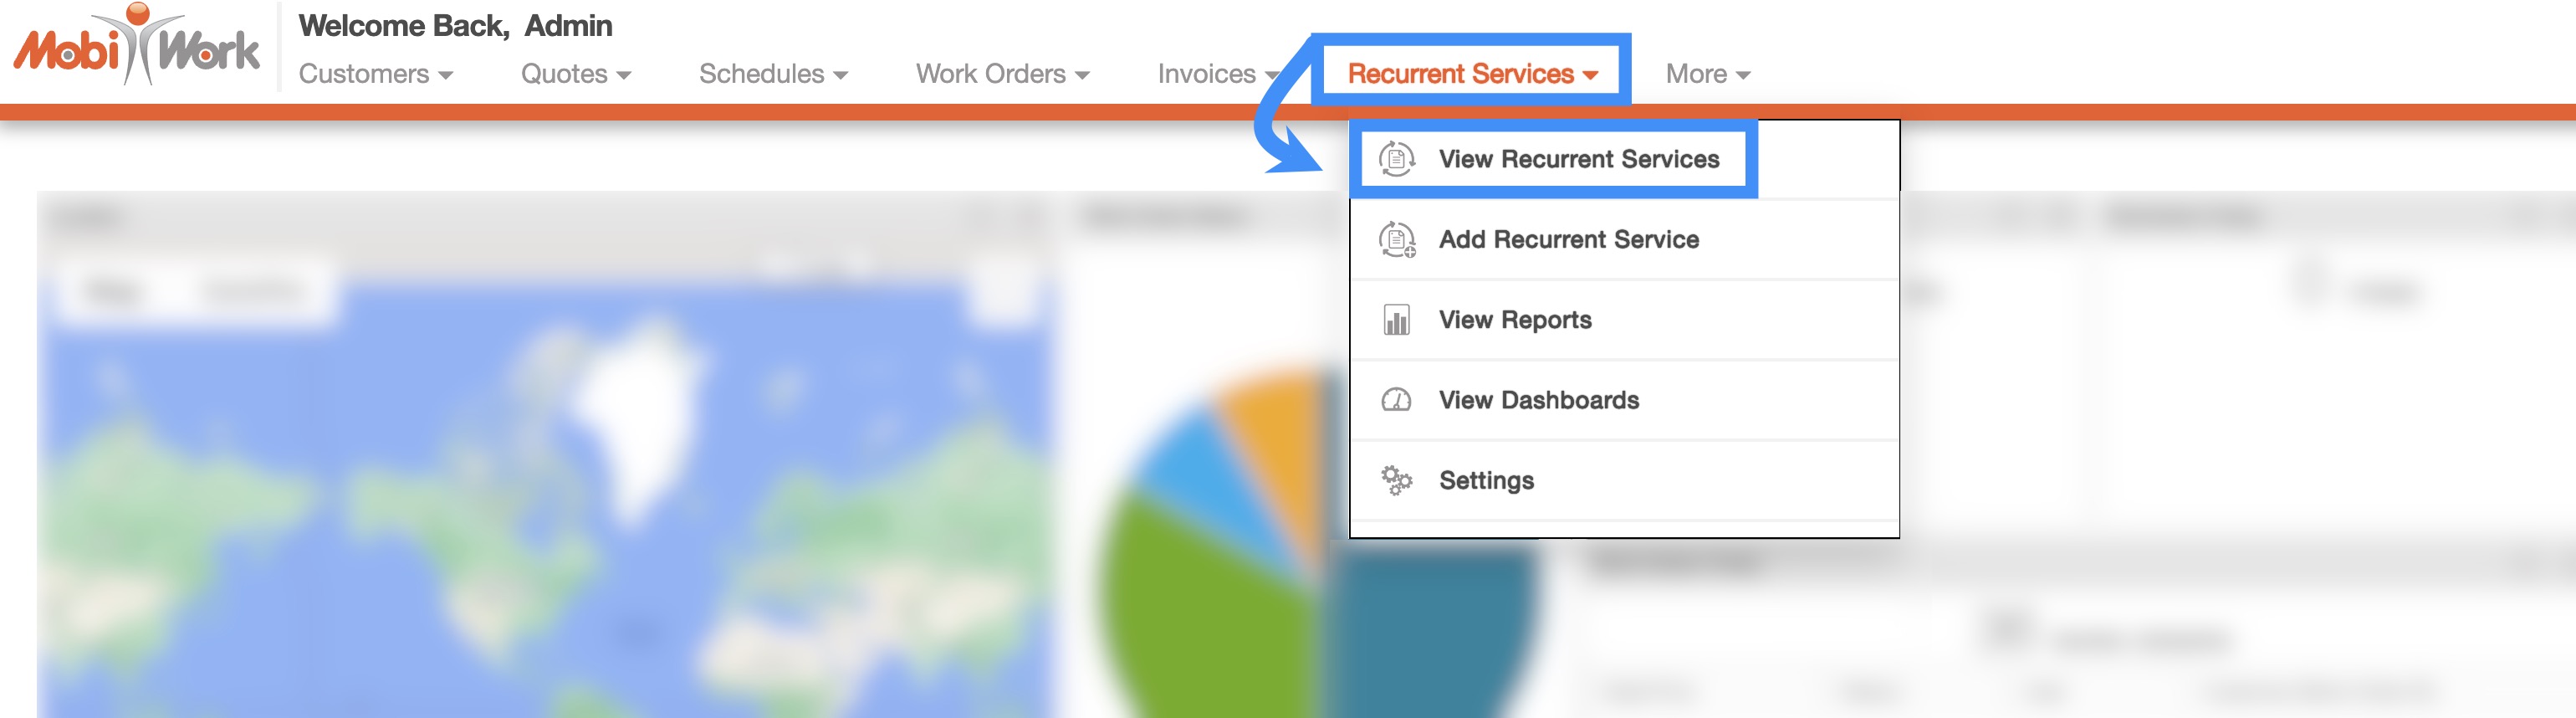Click the Settings gears icon

1396,481
